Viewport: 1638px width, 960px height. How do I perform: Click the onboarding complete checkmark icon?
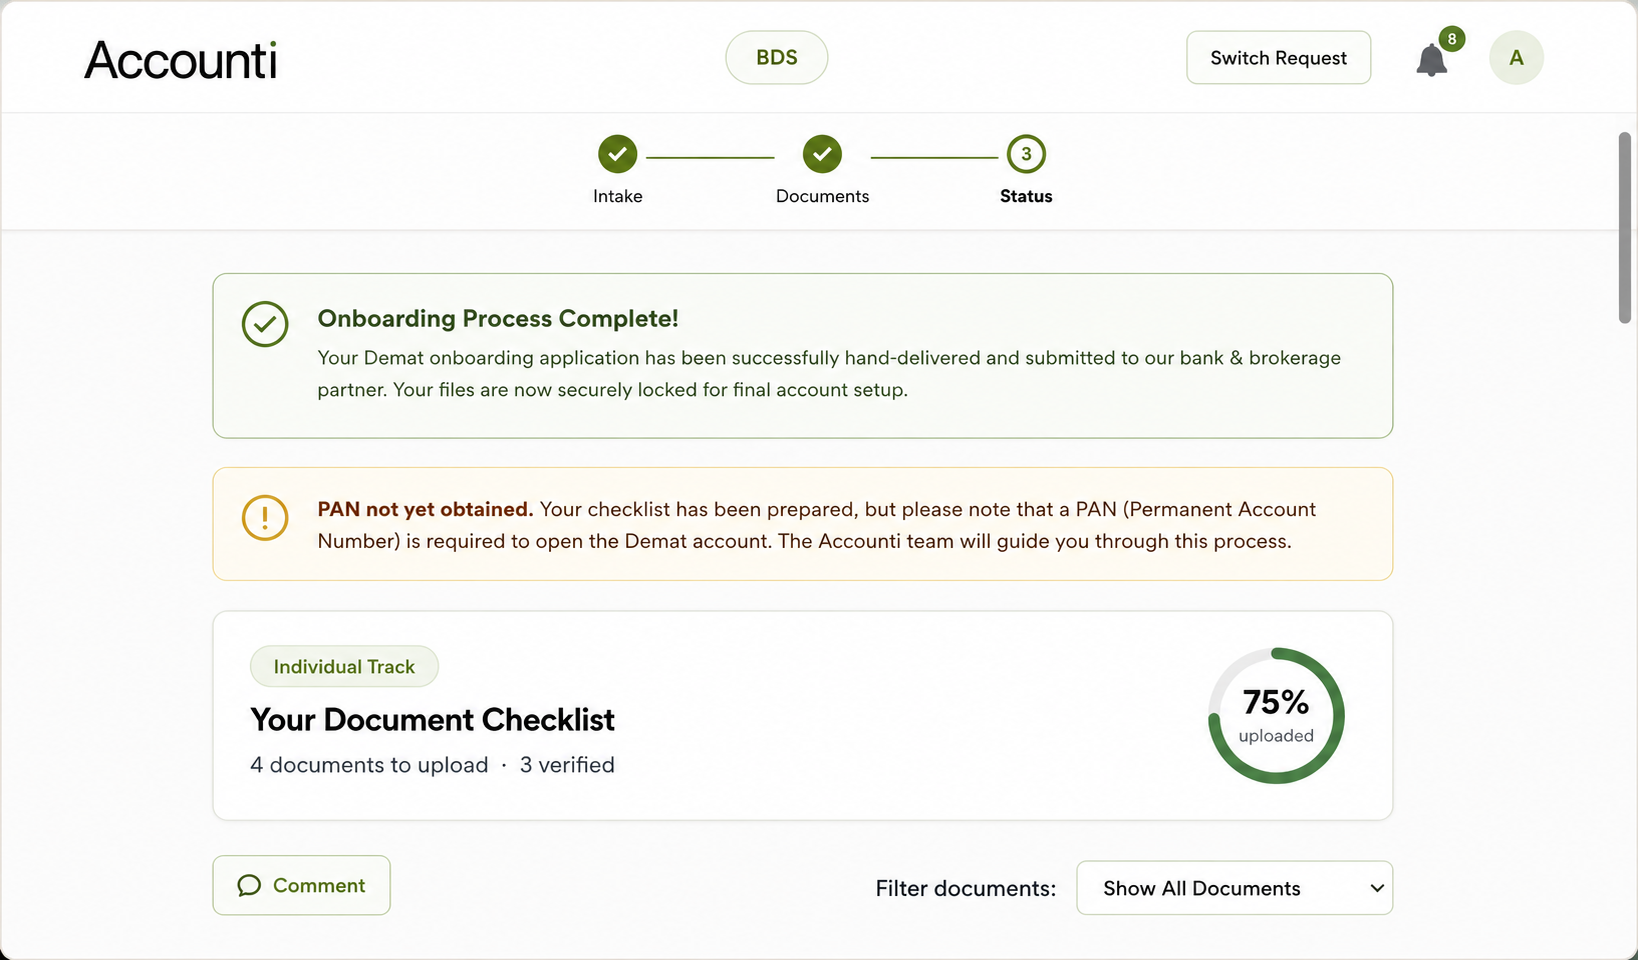pyautogui.click(x=265, y=324)
